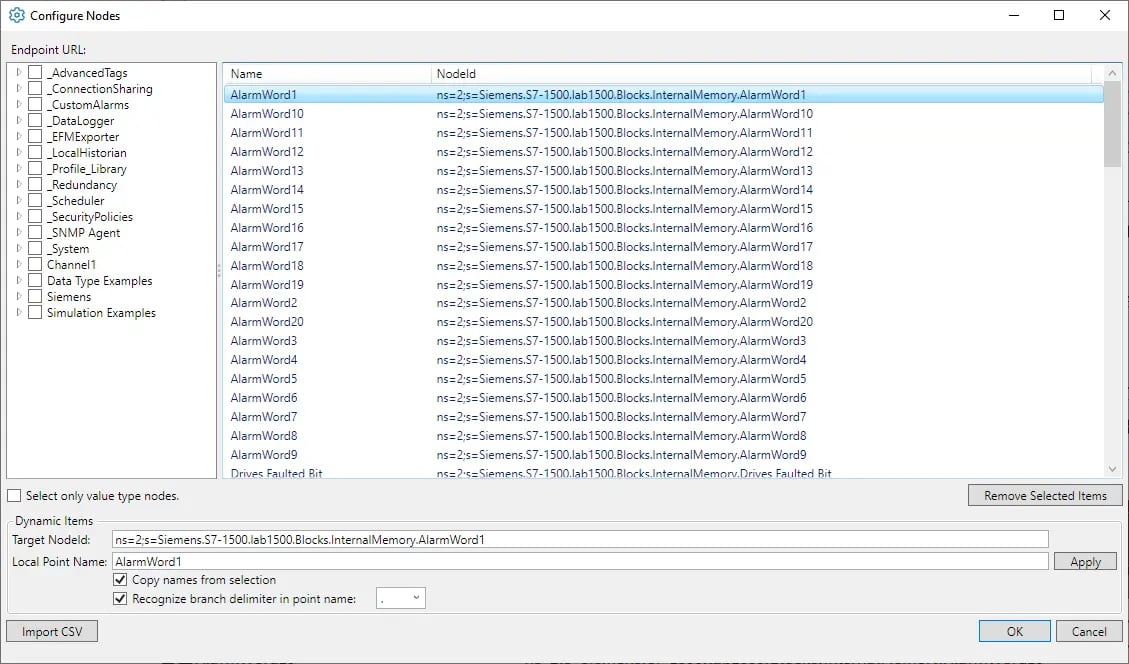
Task: Expand the _SNMP Agent tree node
Action: click(20, 232)
